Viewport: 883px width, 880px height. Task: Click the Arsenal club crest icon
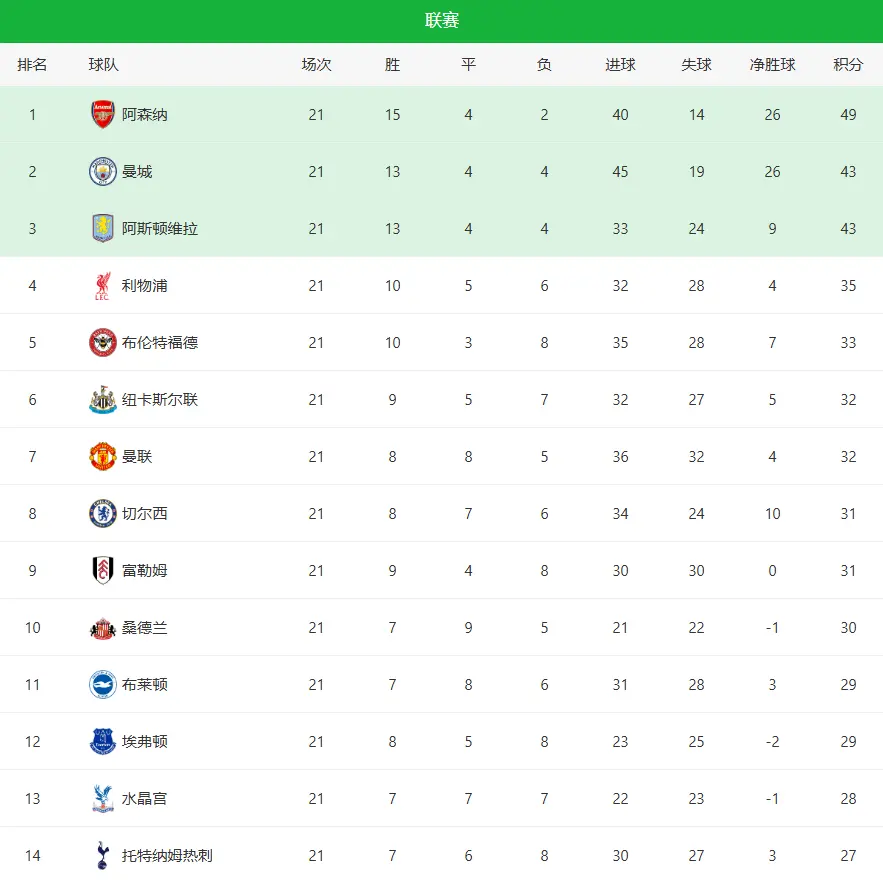coord(103,114)
